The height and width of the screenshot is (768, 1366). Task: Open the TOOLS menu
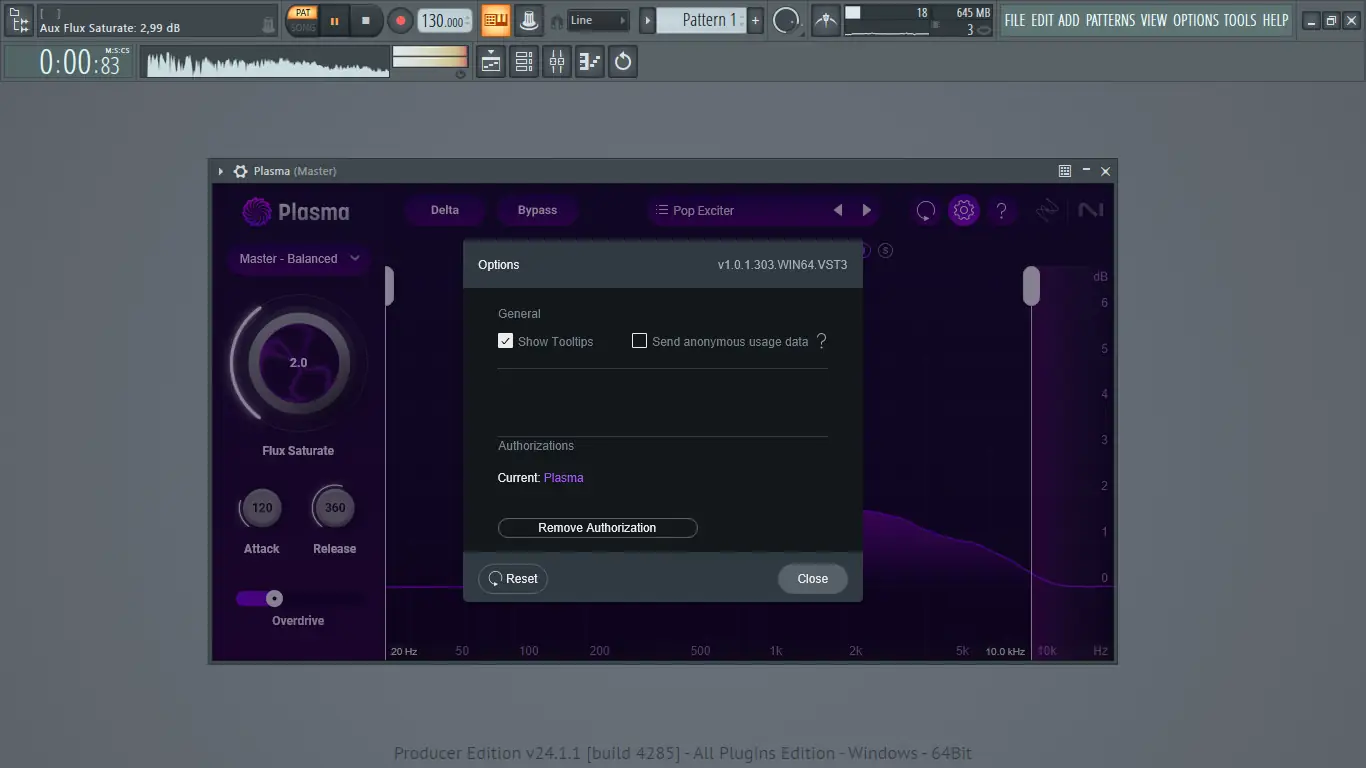[x=1240, y=20]
